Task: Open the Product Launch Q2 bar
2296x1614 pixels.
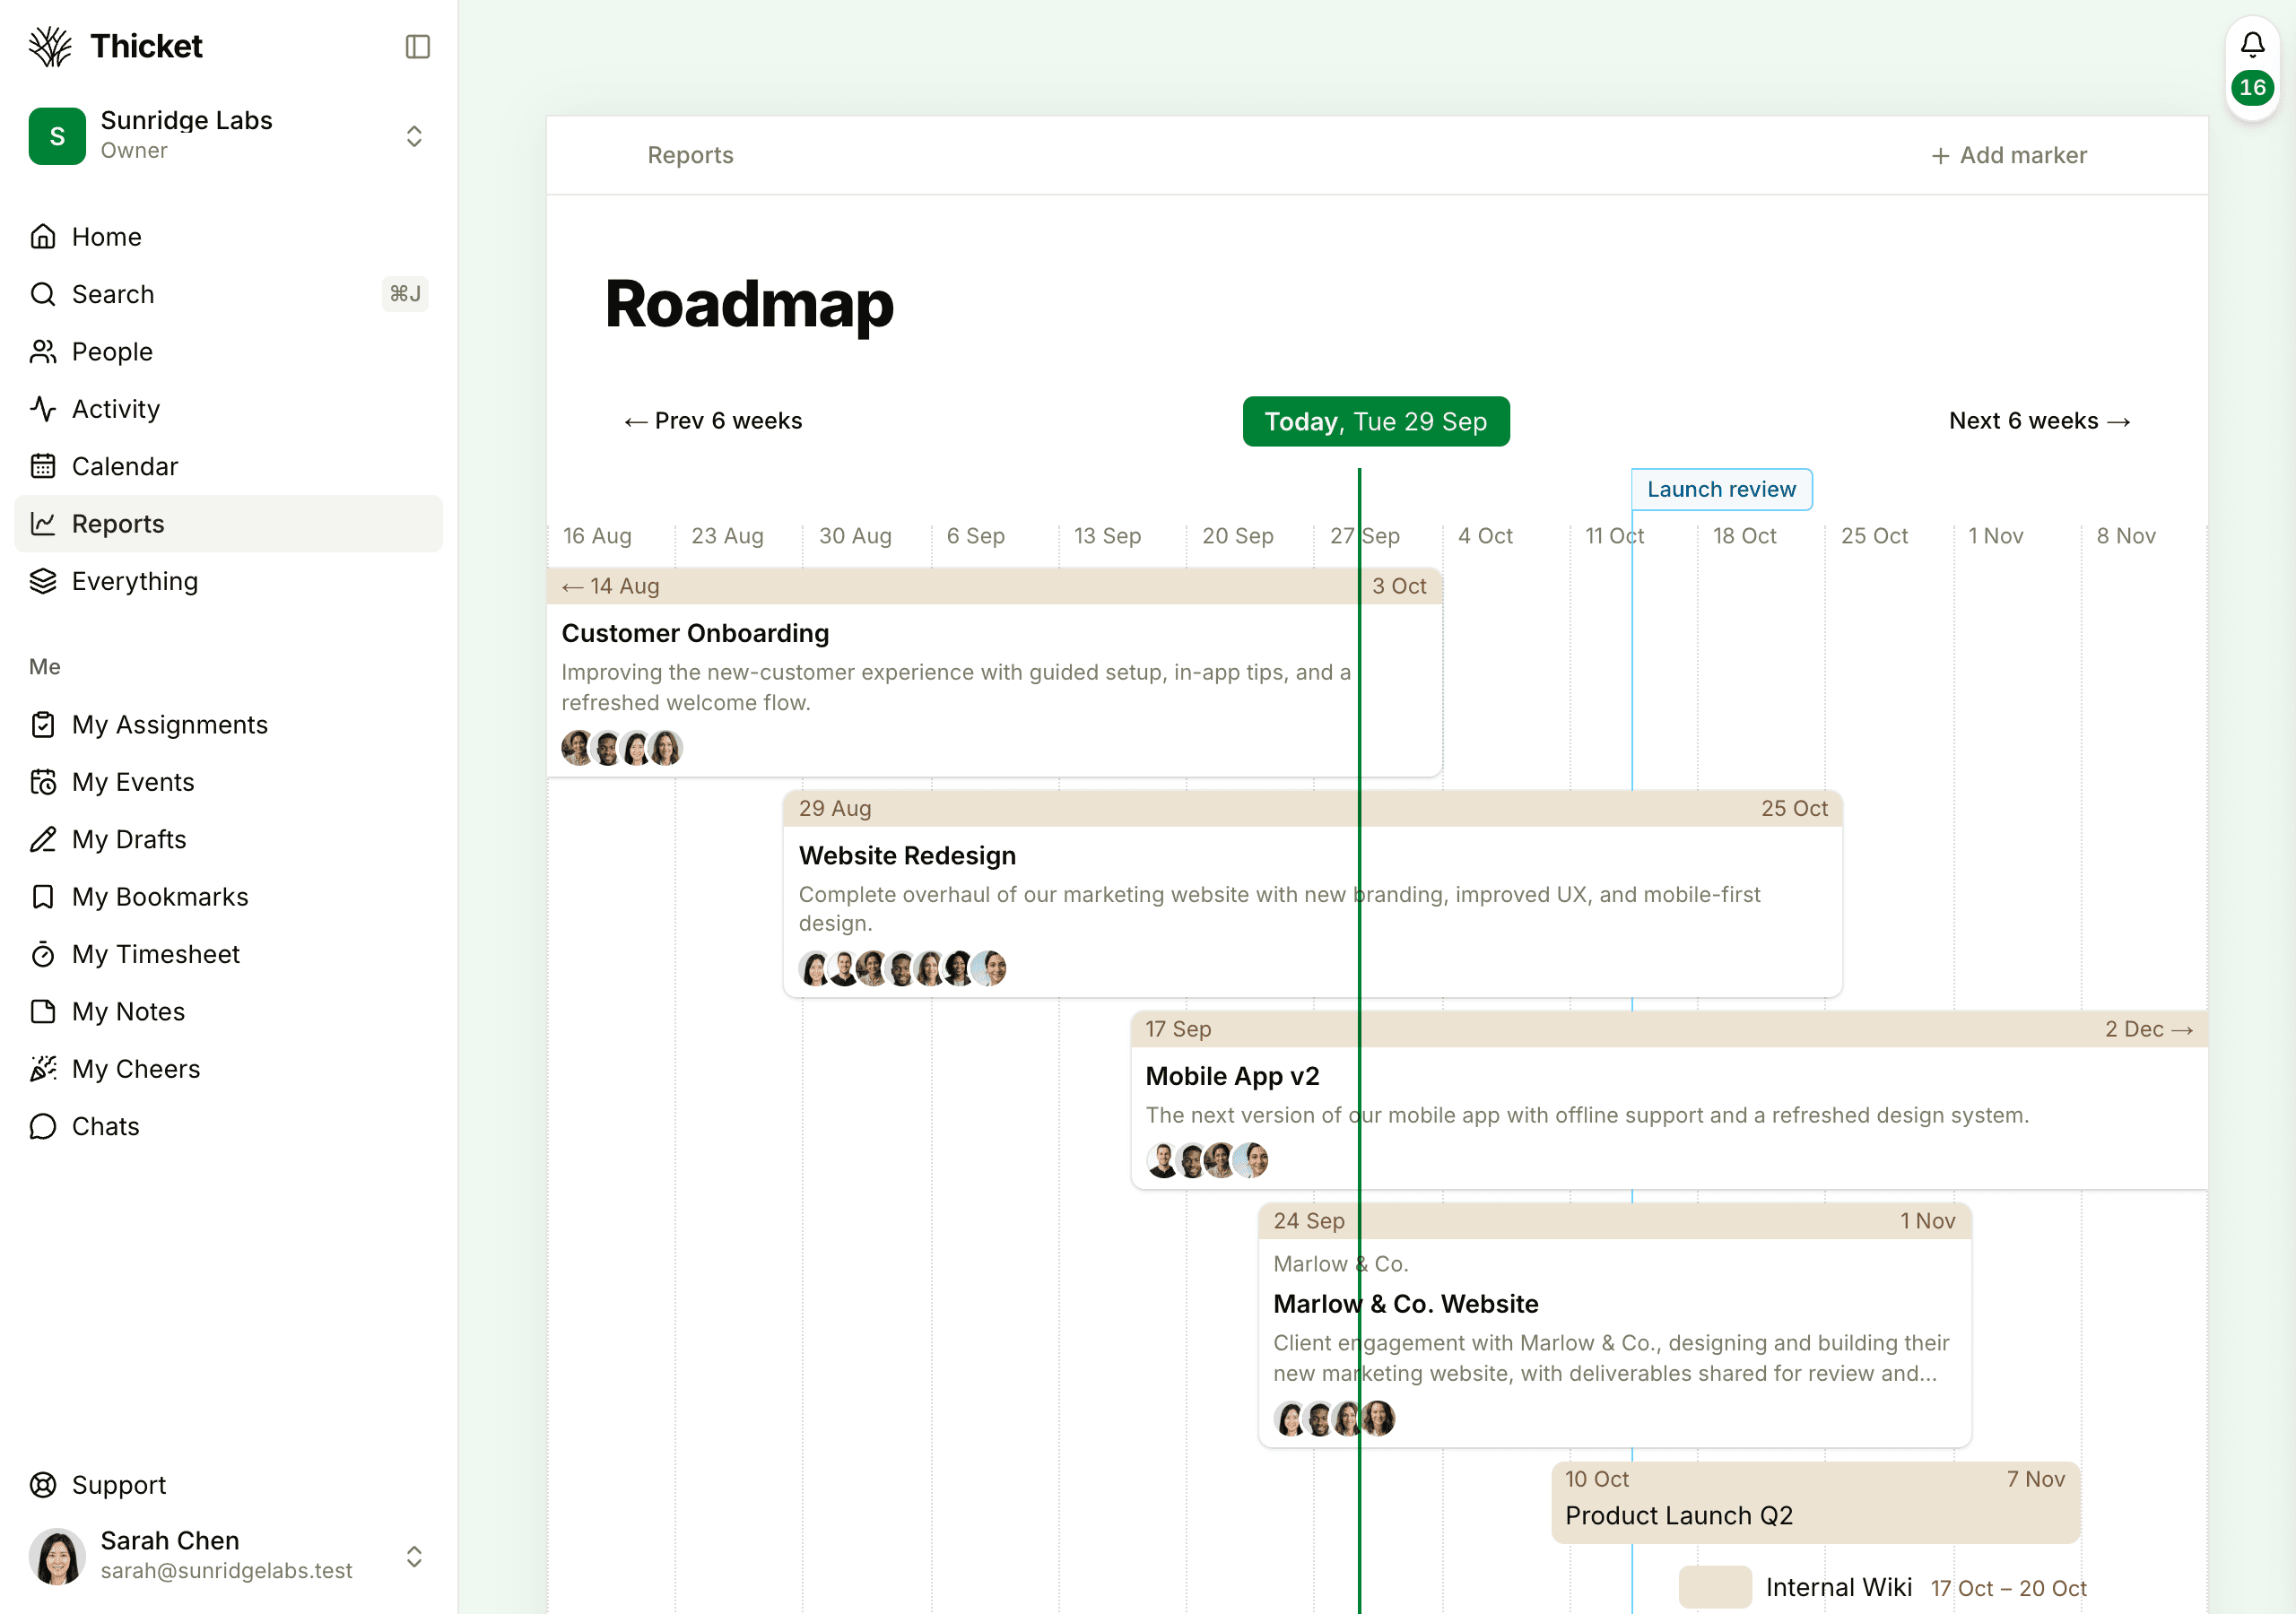Action: [1815, 1502]
